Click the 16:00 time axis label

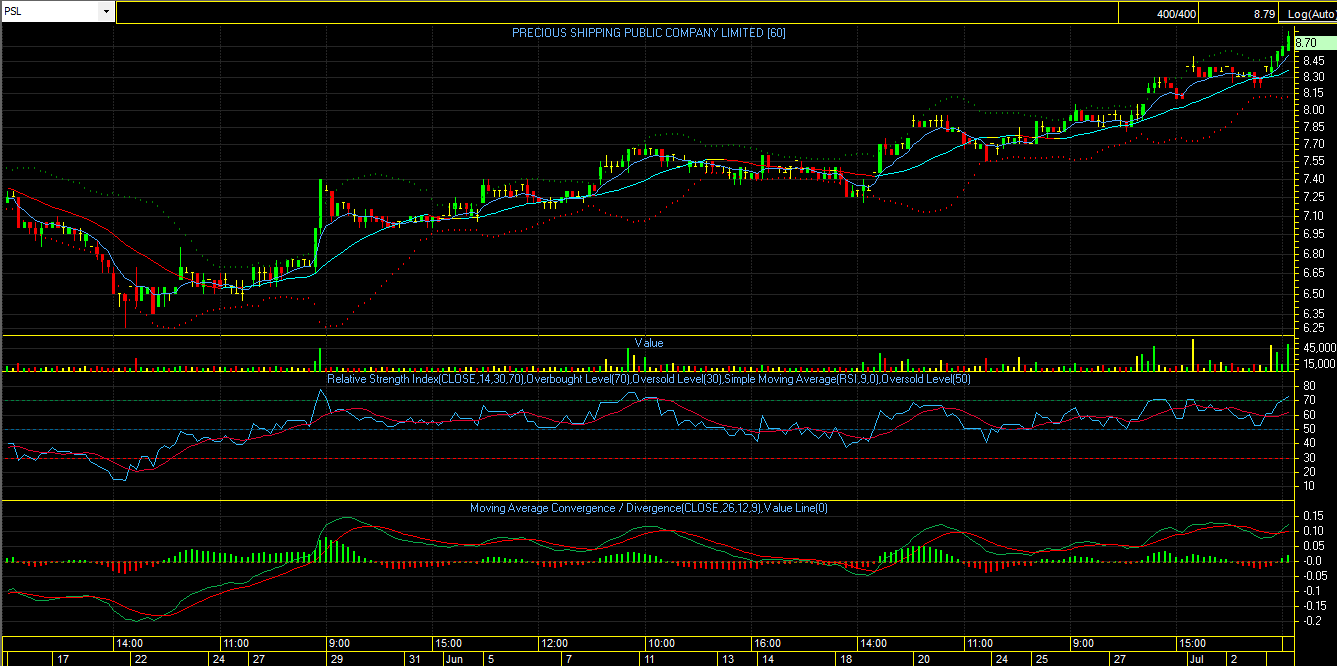[767, 643]
